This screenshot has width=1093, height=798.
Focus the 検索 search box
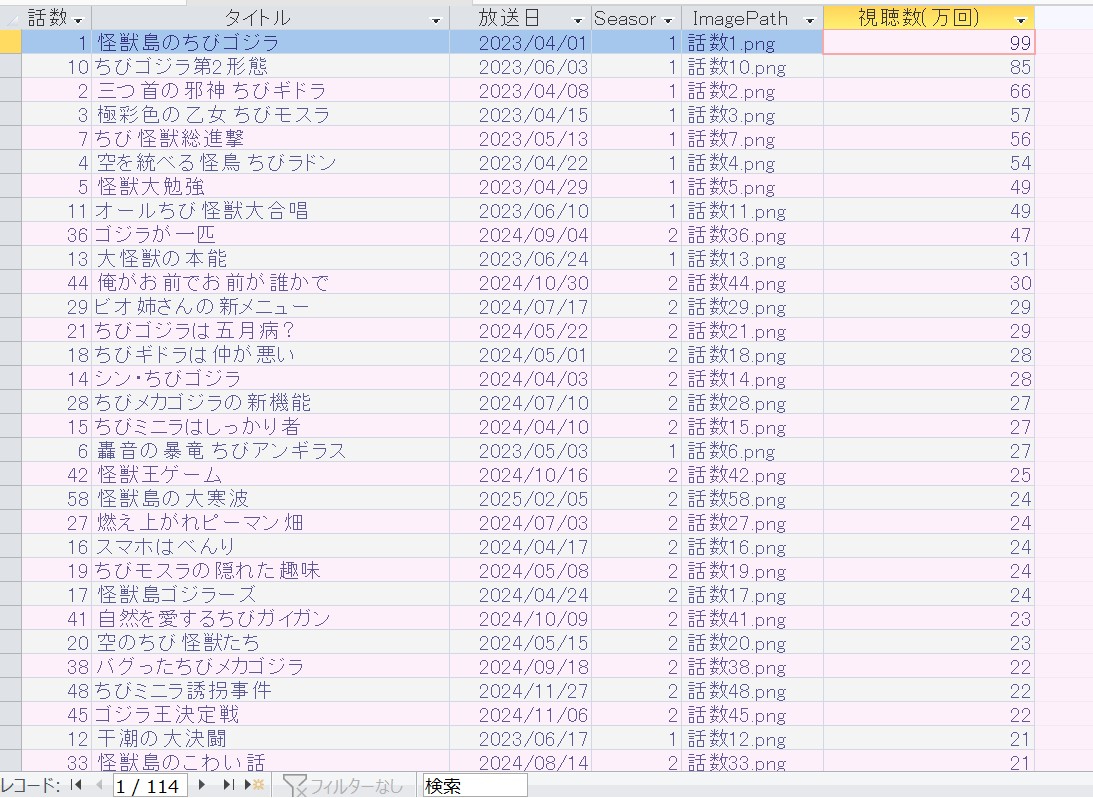[475, 785]
